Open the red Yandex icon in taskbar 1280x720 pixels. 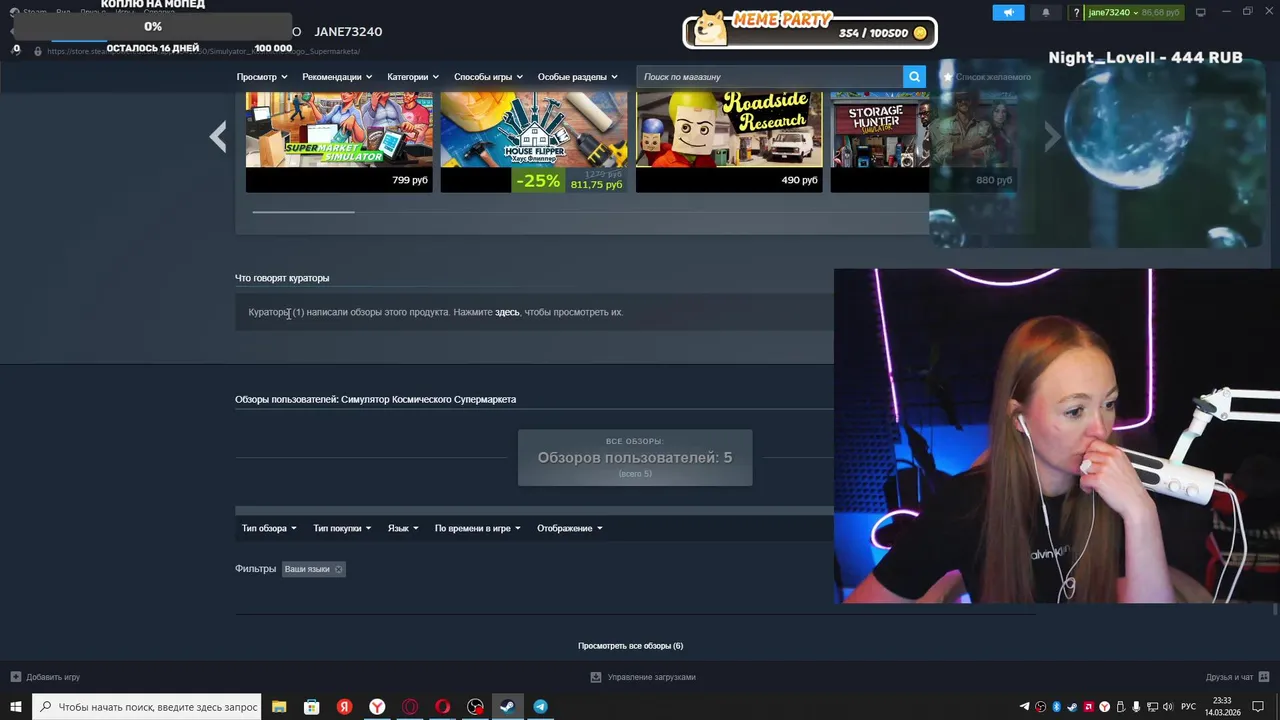point(344,707)
